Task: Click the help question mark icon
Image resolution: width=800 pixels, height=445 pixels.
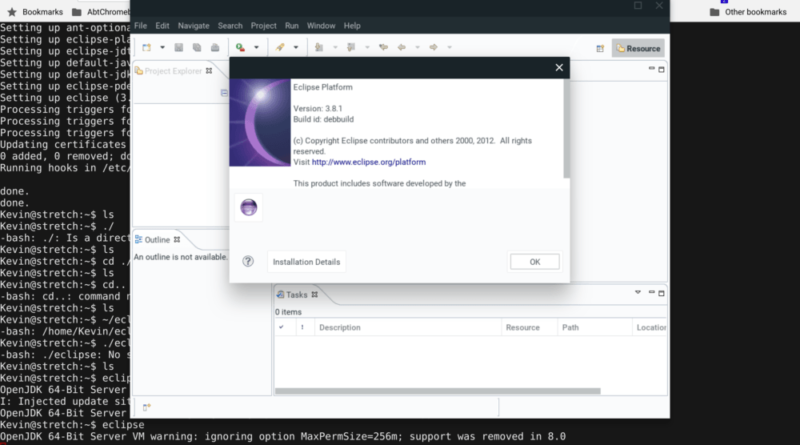Action: click(x=248, y=262)
